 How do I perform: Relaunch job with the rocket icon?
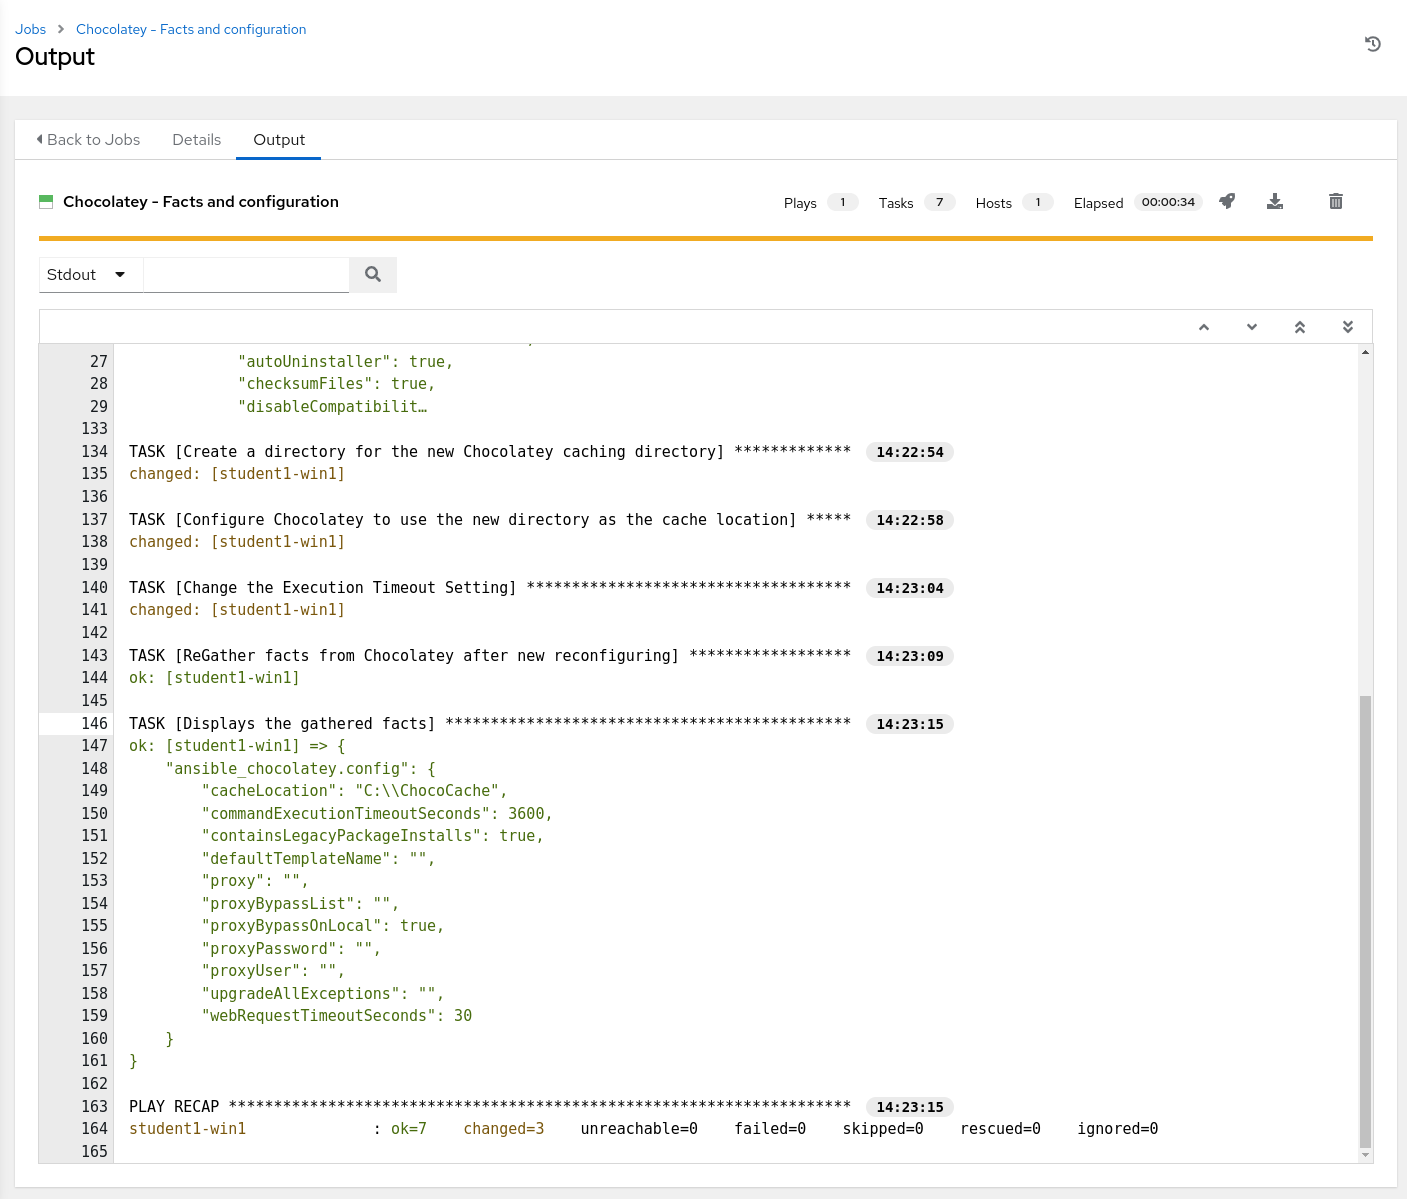(x=1227, y=201)
